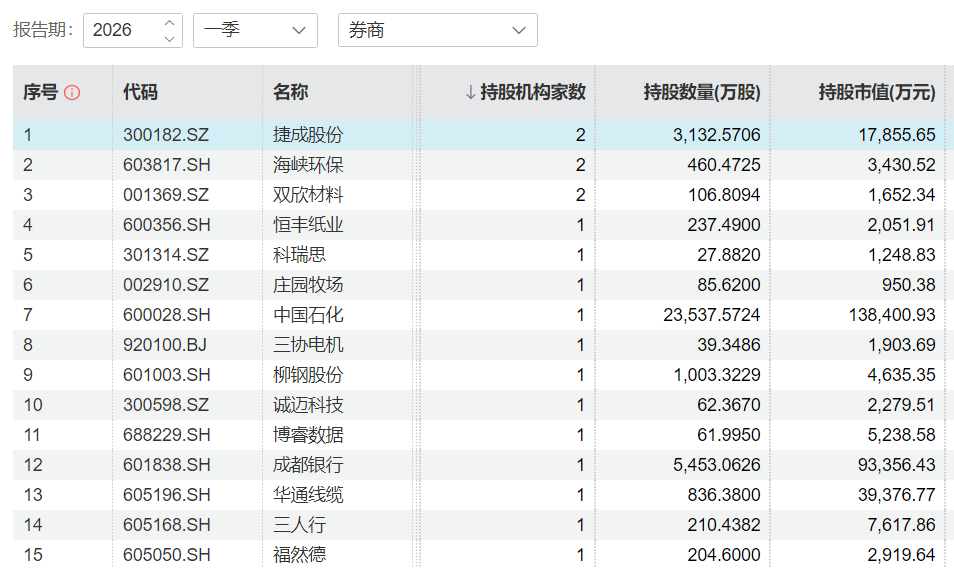The height and width of the screenshot is (568, 954).
Task: Select stock code 600028.SH
Action: click(x=167, y=315)
